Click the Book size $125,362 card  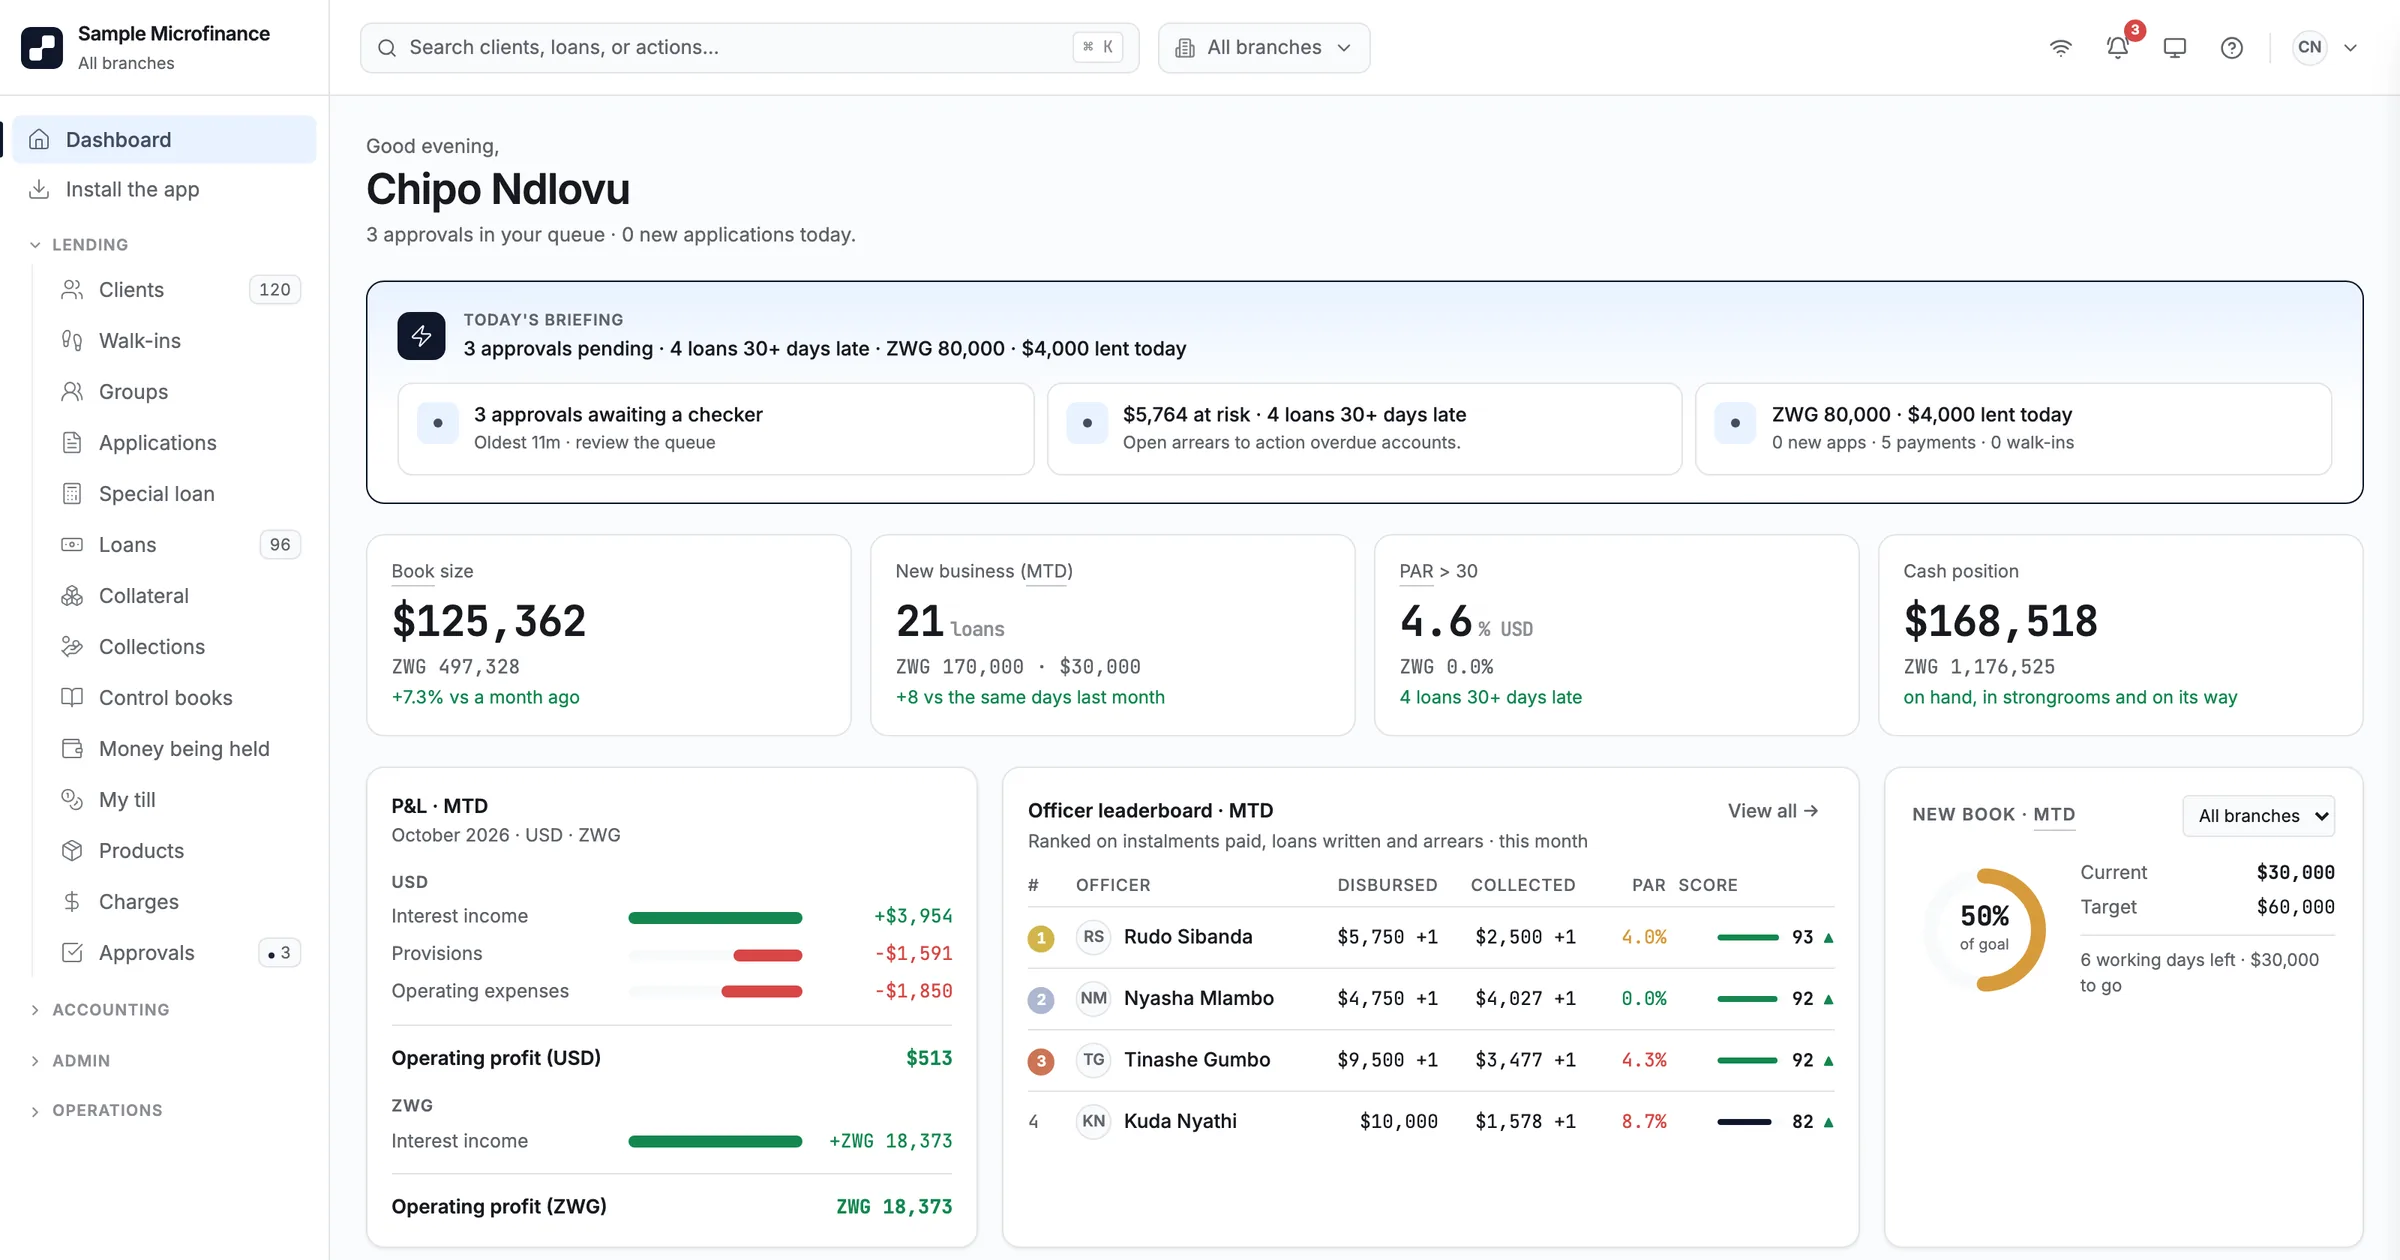(608, 634)
